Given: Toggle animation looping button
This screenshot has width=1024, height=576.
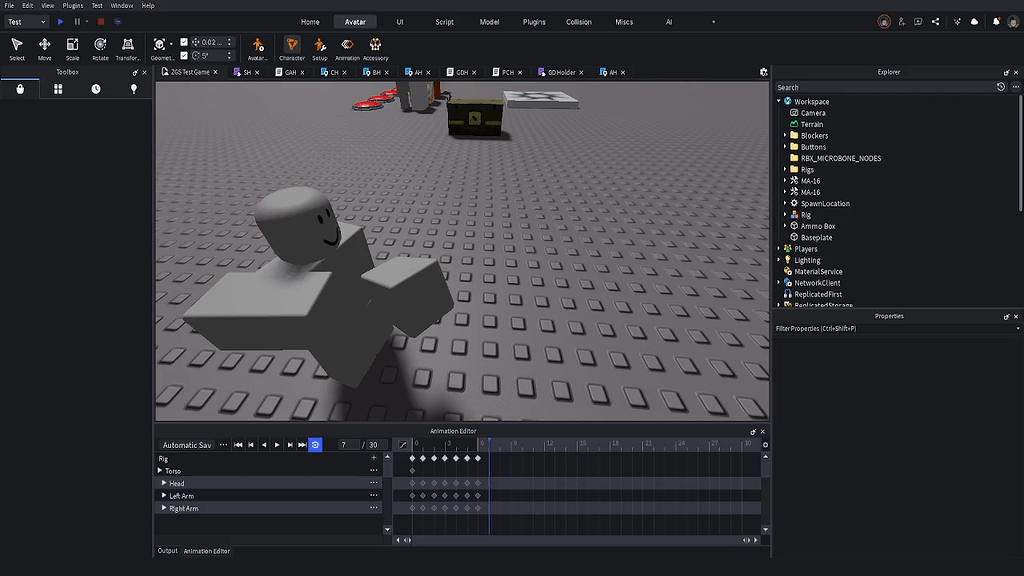Looking at the screenshot, I should (315, 445).
